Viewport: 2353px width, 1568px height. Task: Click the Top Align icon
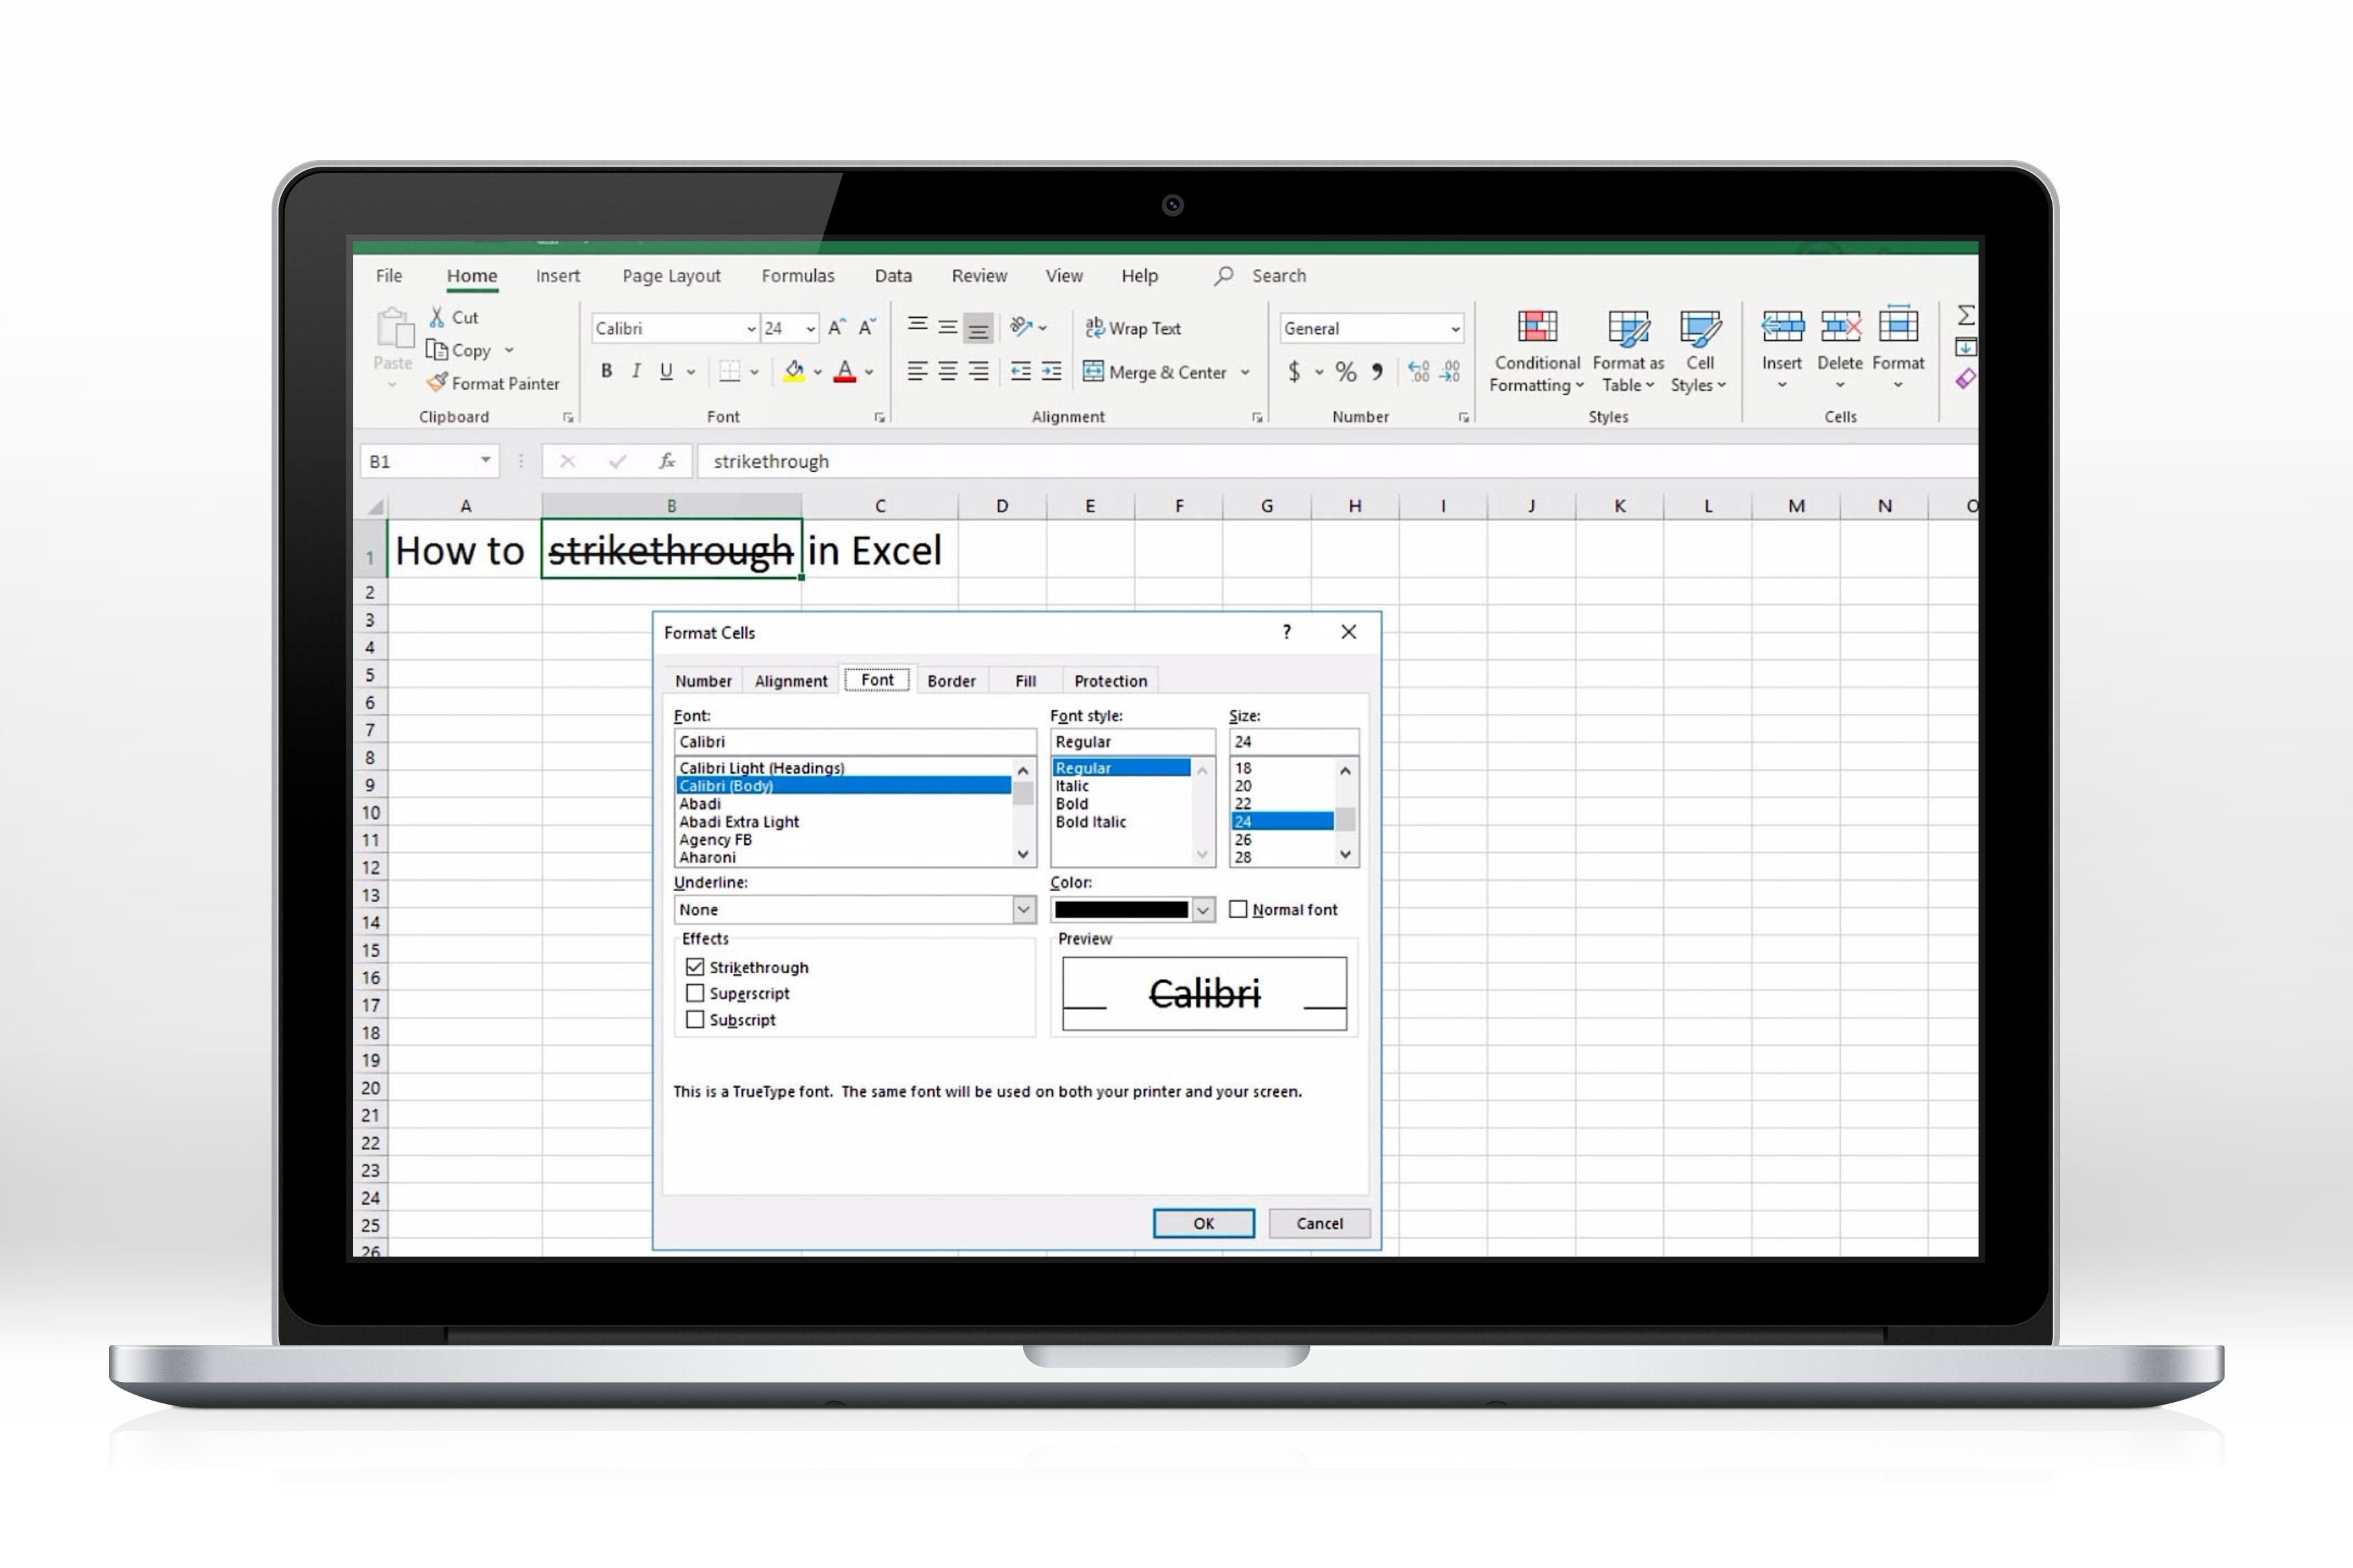(x=917, y=326)
